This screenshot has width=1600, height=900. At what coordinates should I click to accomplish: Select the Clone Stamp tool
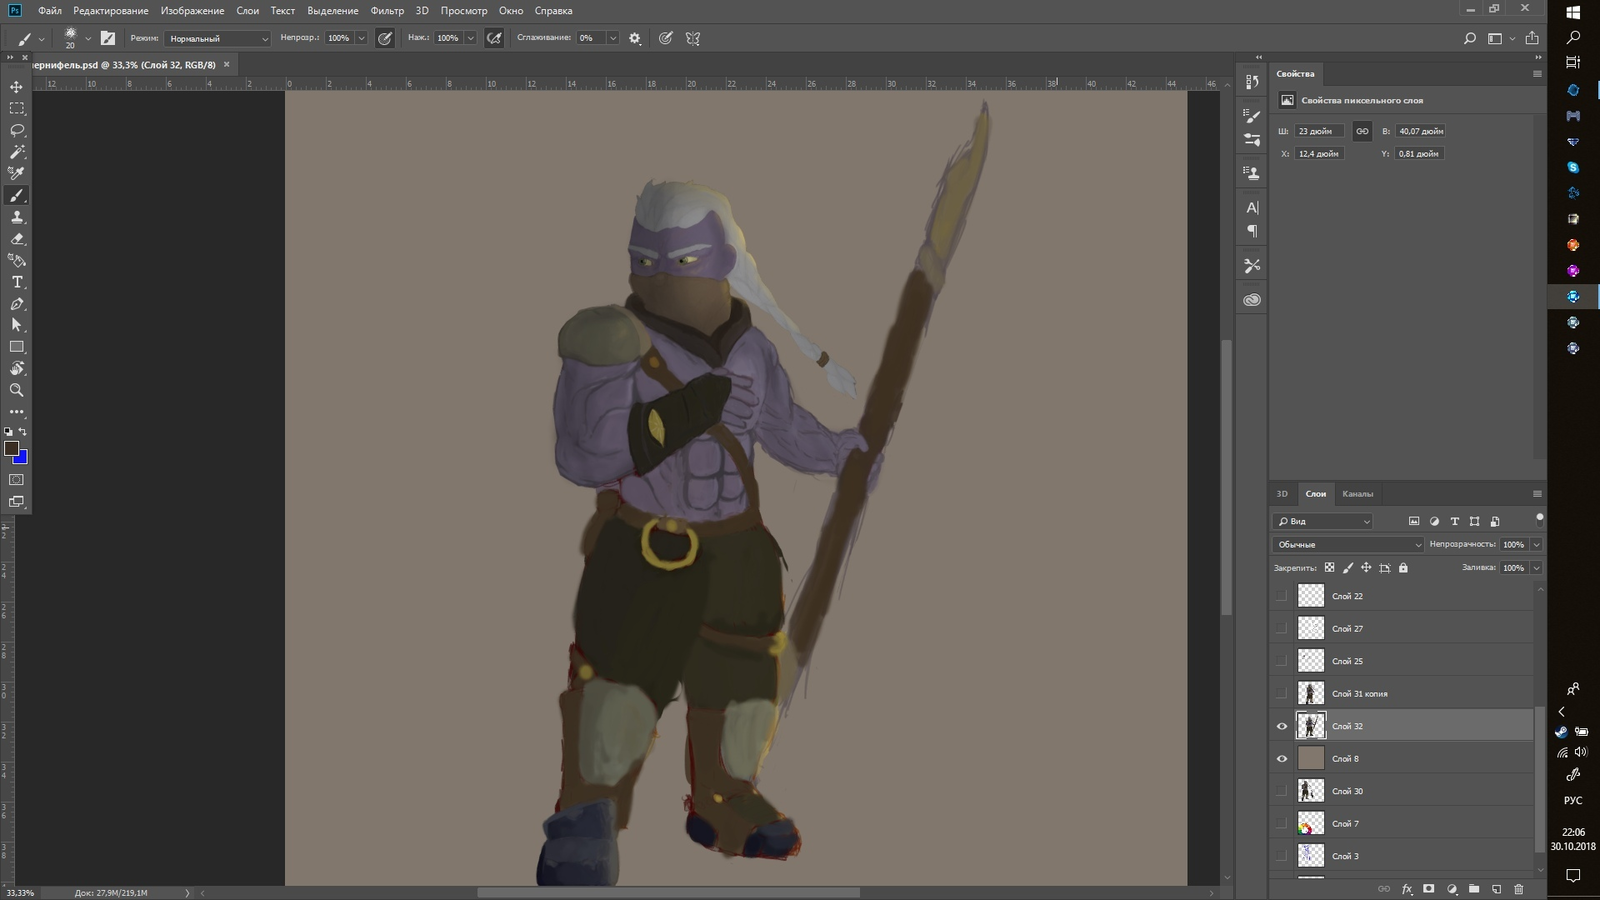[x=16, y=217]
